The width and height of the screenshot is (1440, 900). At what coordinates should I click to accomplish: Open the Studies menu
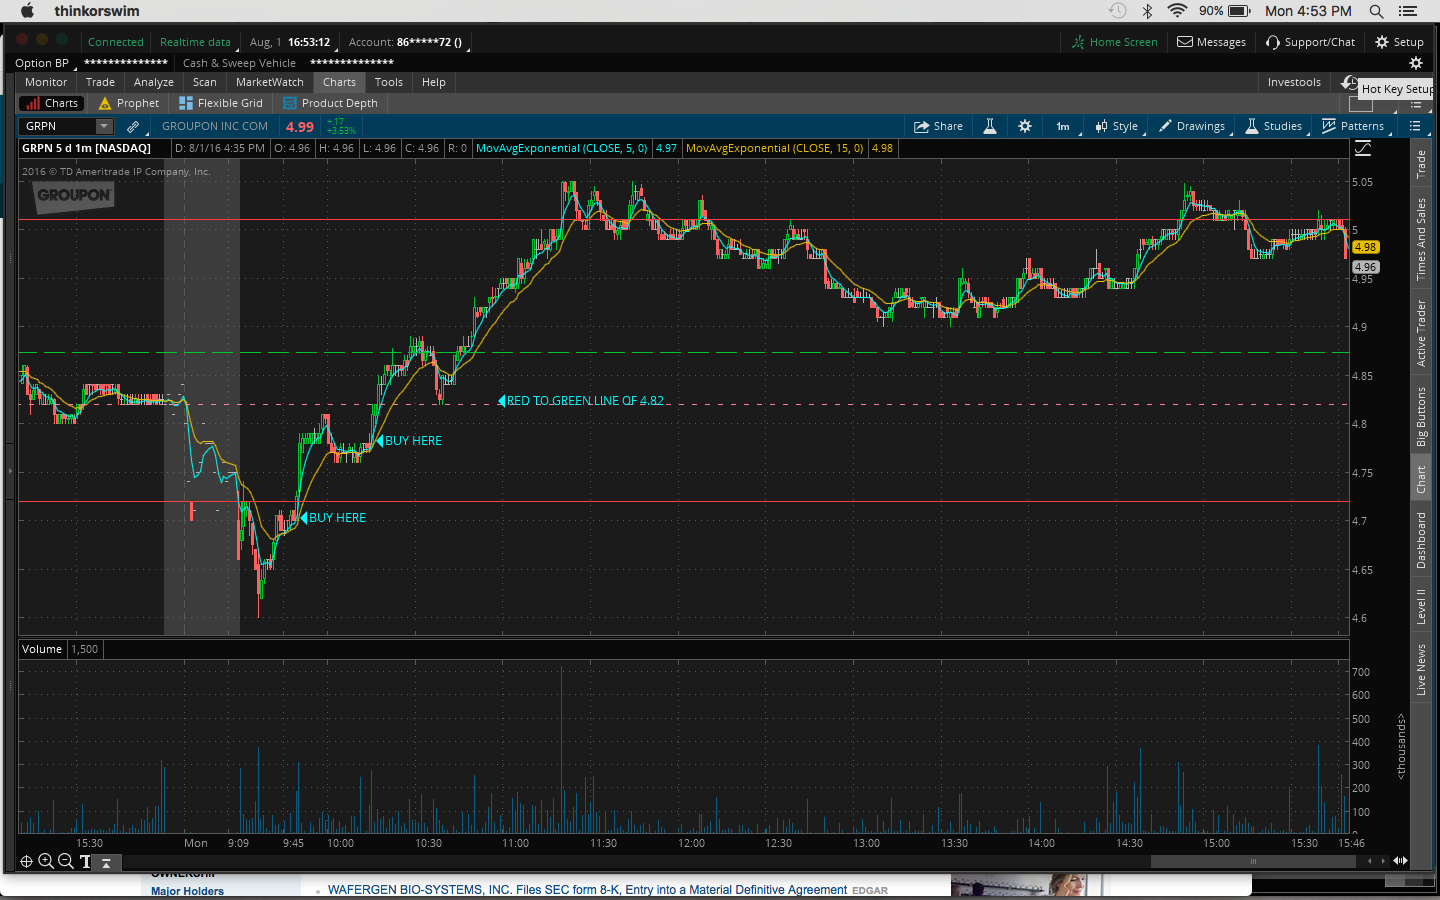[1273, 127]
